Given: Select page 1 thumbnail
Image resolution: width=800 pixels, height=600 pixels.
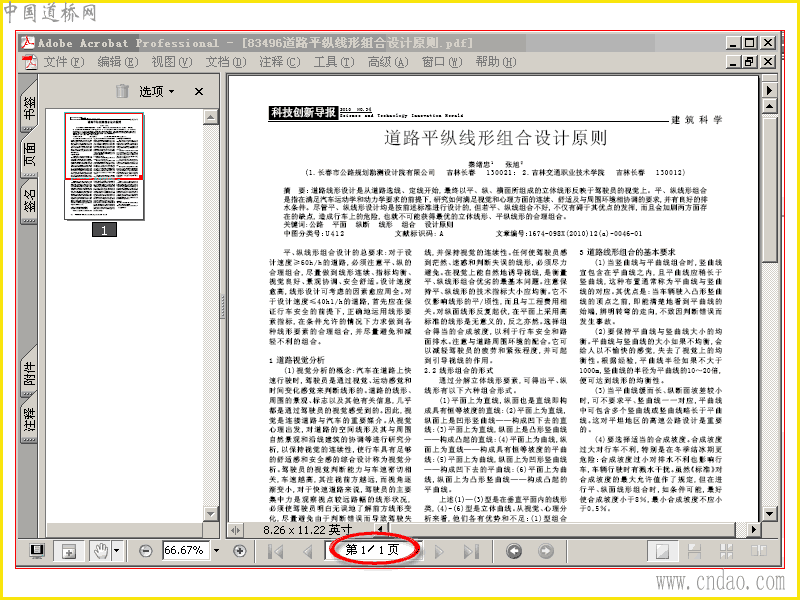Looking at the screenshot, I should (104, 166).
